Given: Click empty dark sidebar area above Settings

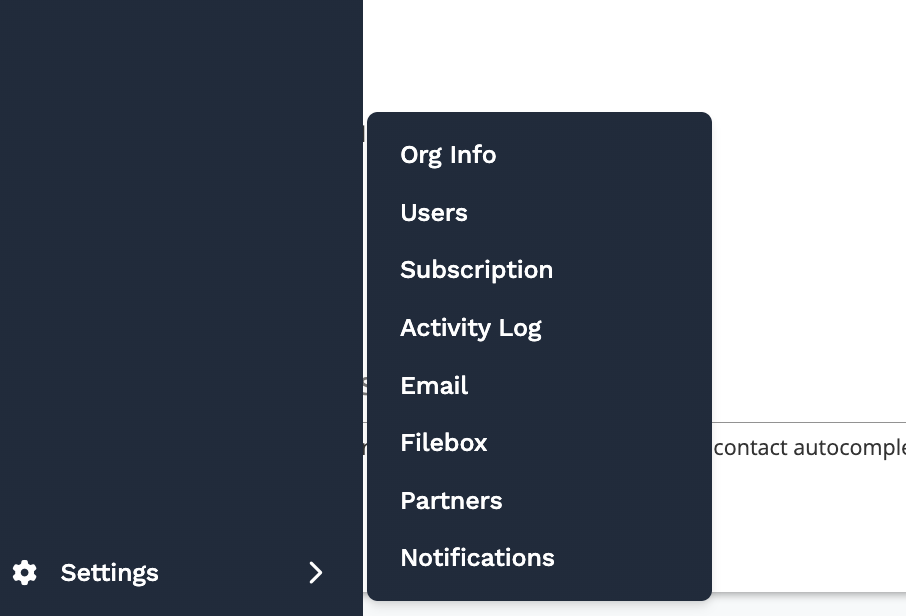Looking at the screenshot, I should [180, 300].
